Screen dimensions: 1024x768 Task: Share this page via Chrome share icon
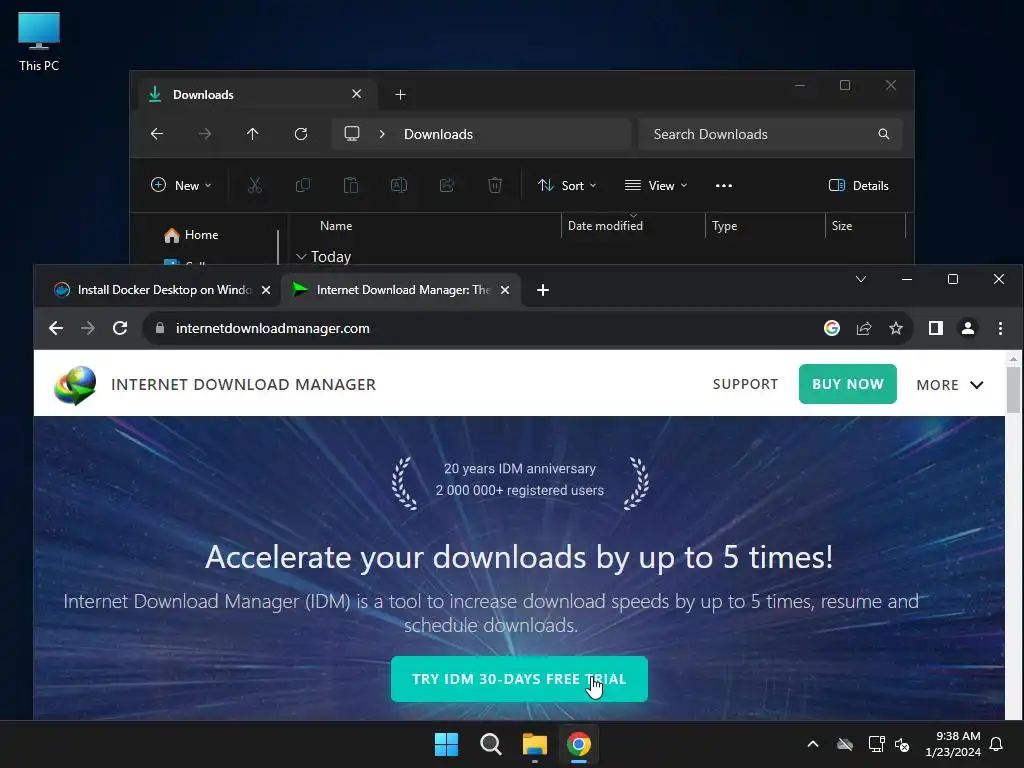[x=864, y=328]
